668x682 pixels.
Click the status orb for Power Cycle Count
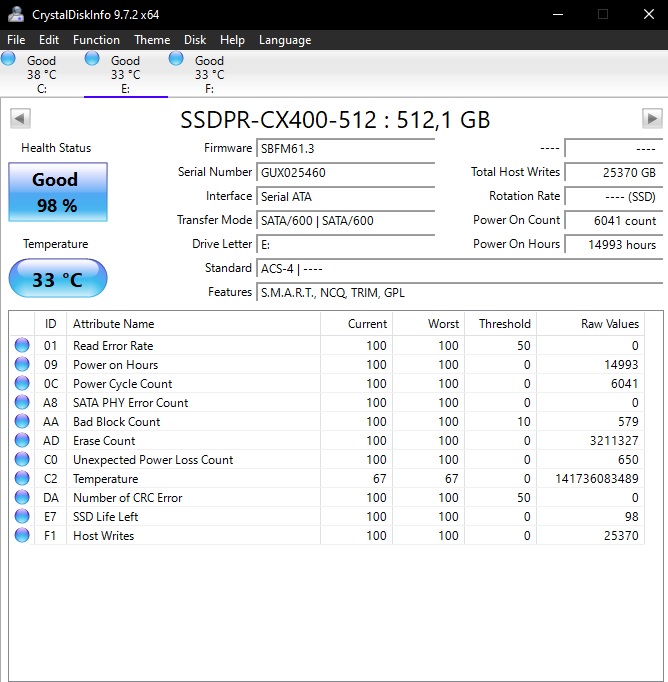(22, 383)
